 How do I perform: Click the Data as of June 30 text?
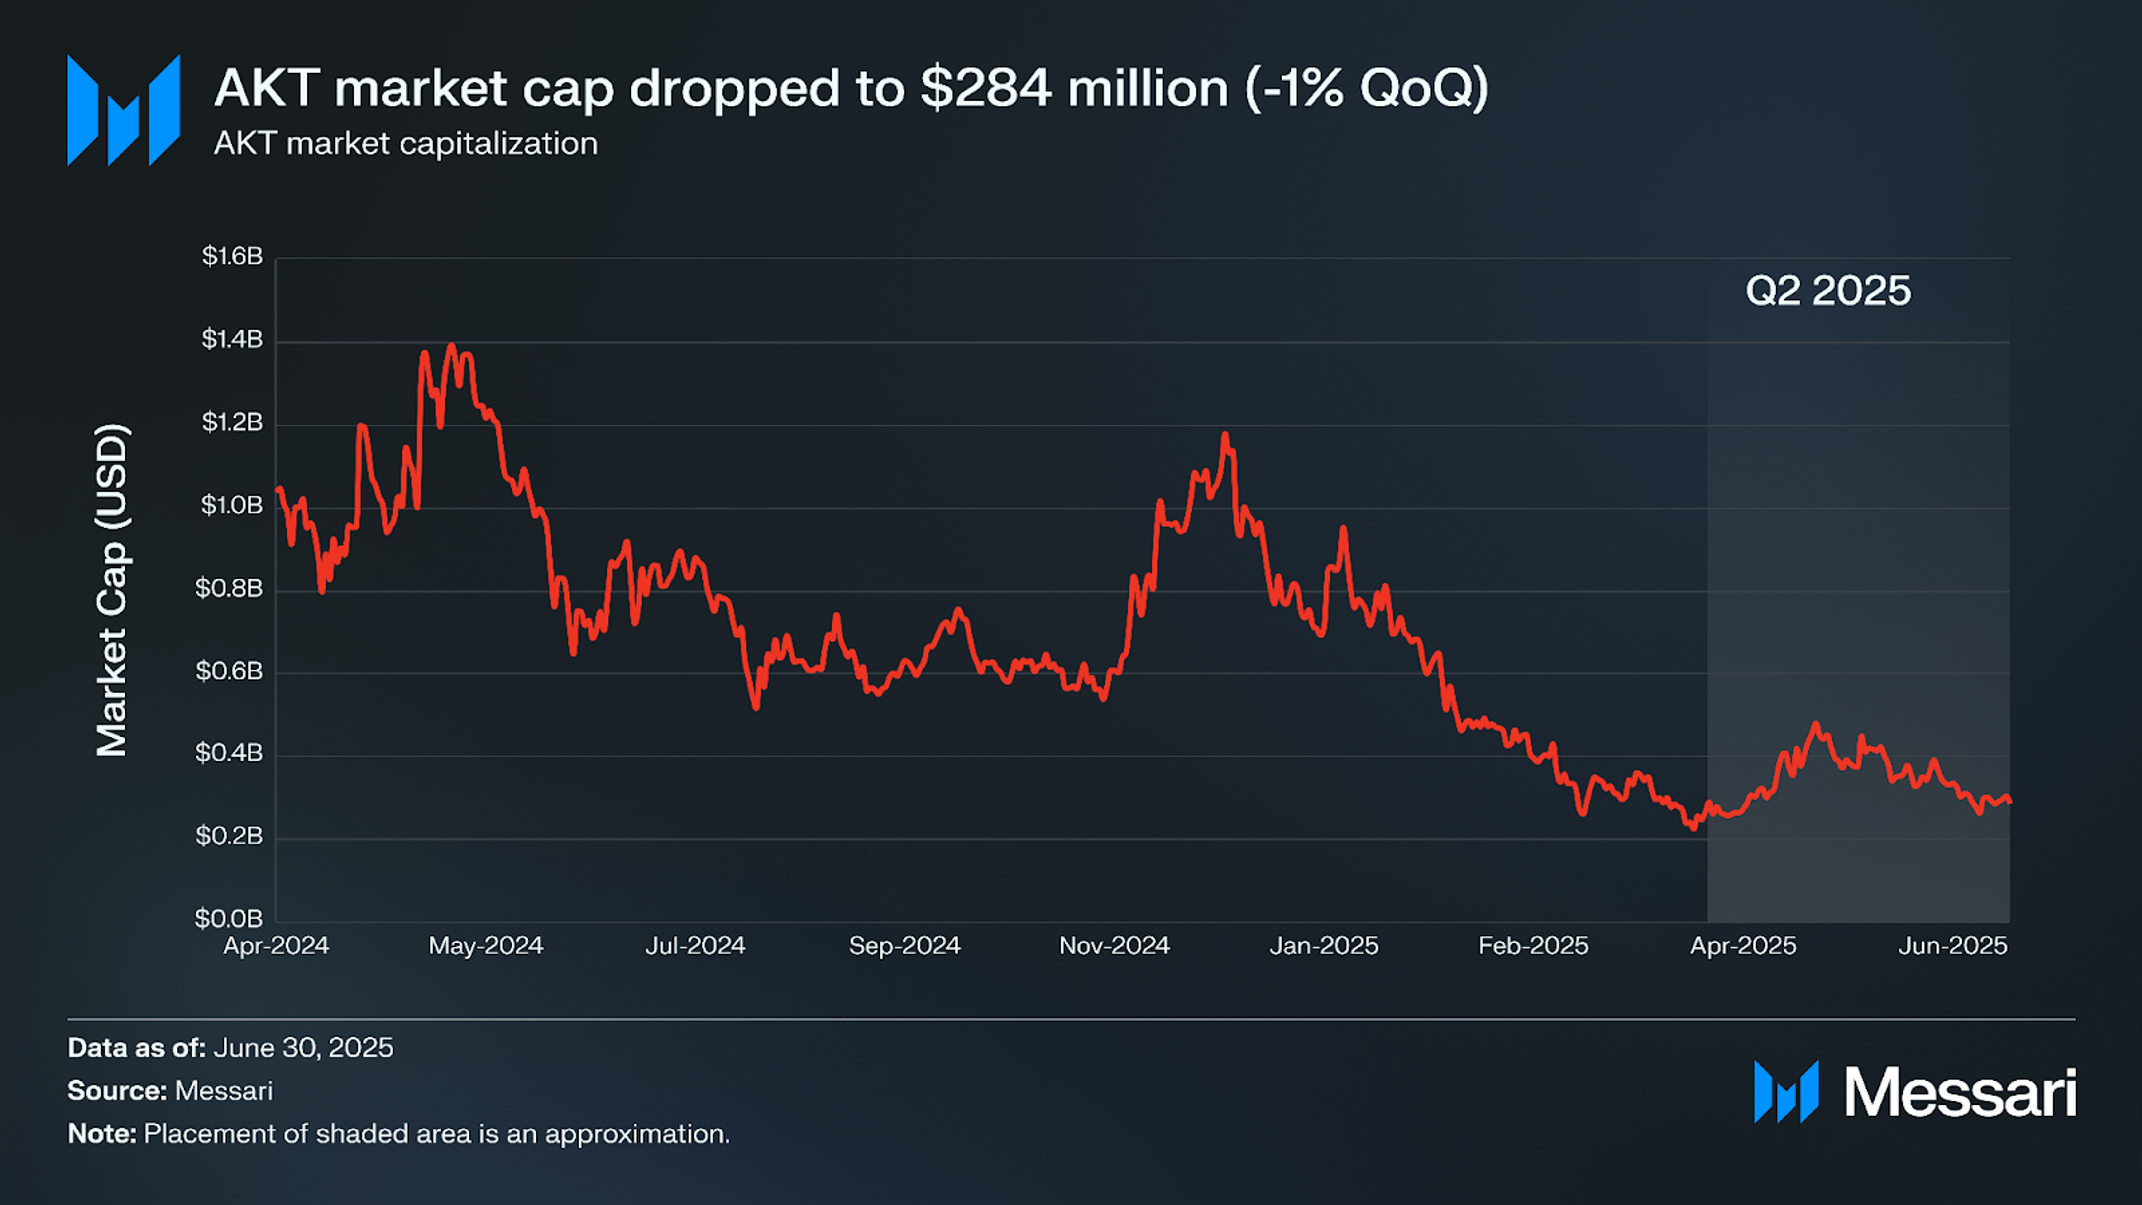pos(230,1048)
